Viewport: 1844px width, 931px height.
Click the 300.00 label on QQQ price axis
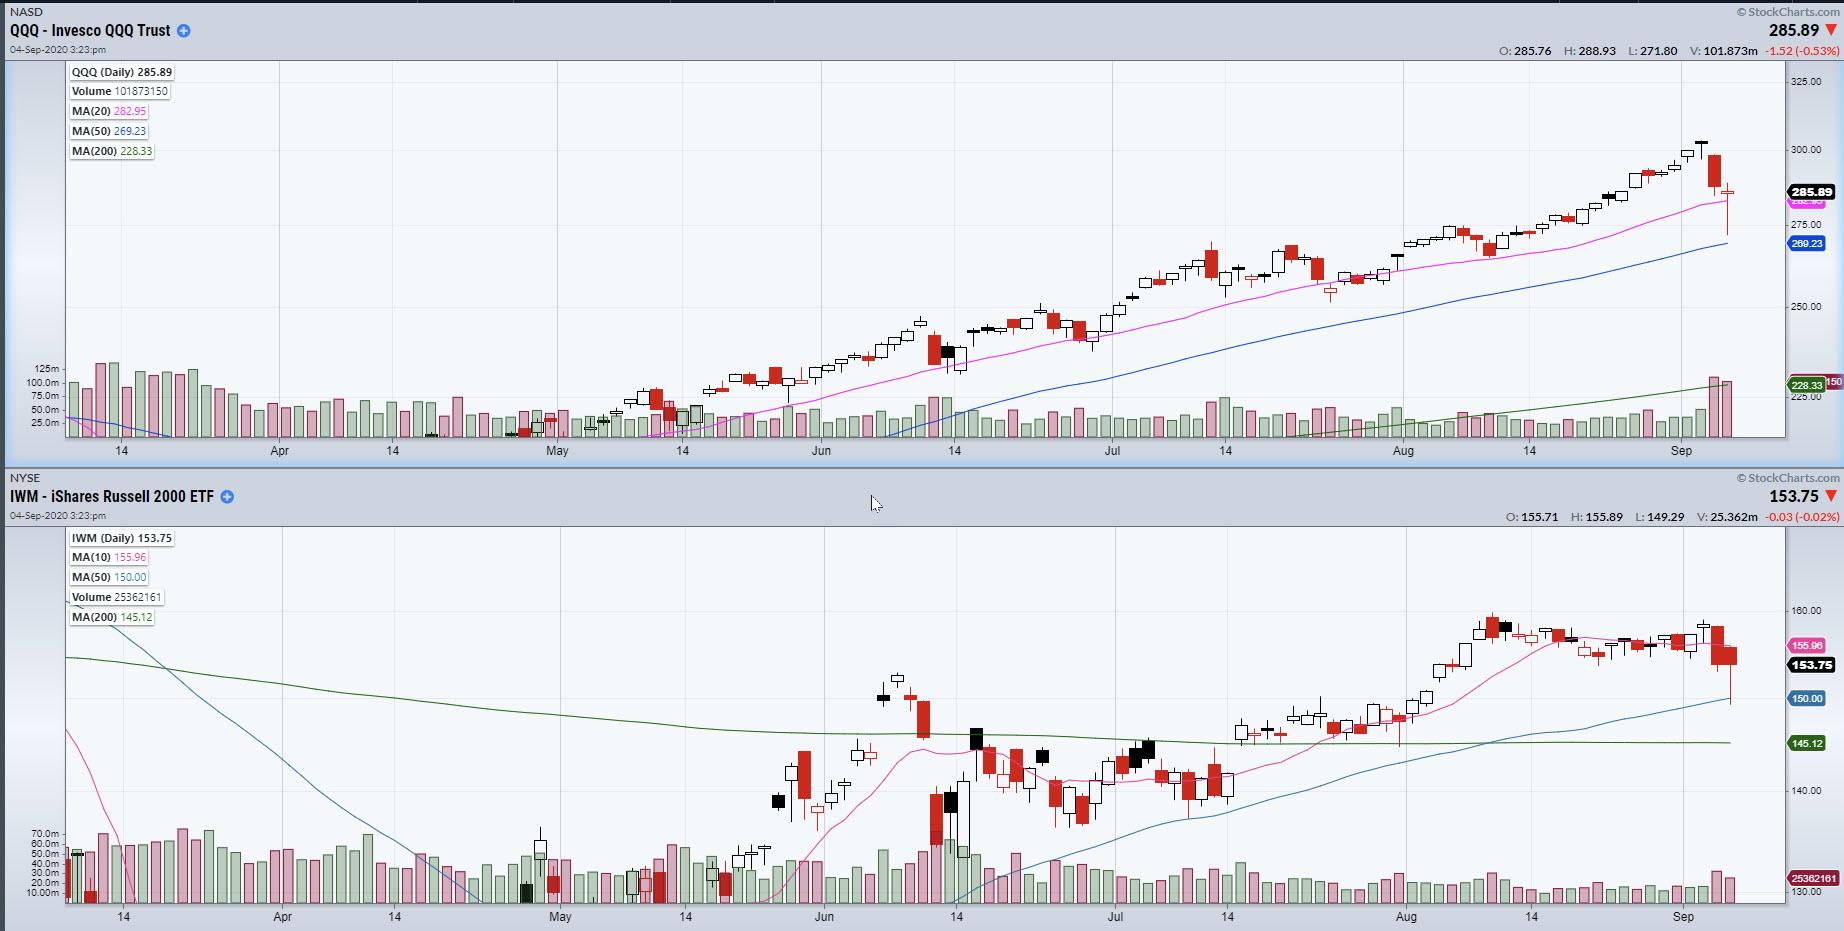[1806, 150]
